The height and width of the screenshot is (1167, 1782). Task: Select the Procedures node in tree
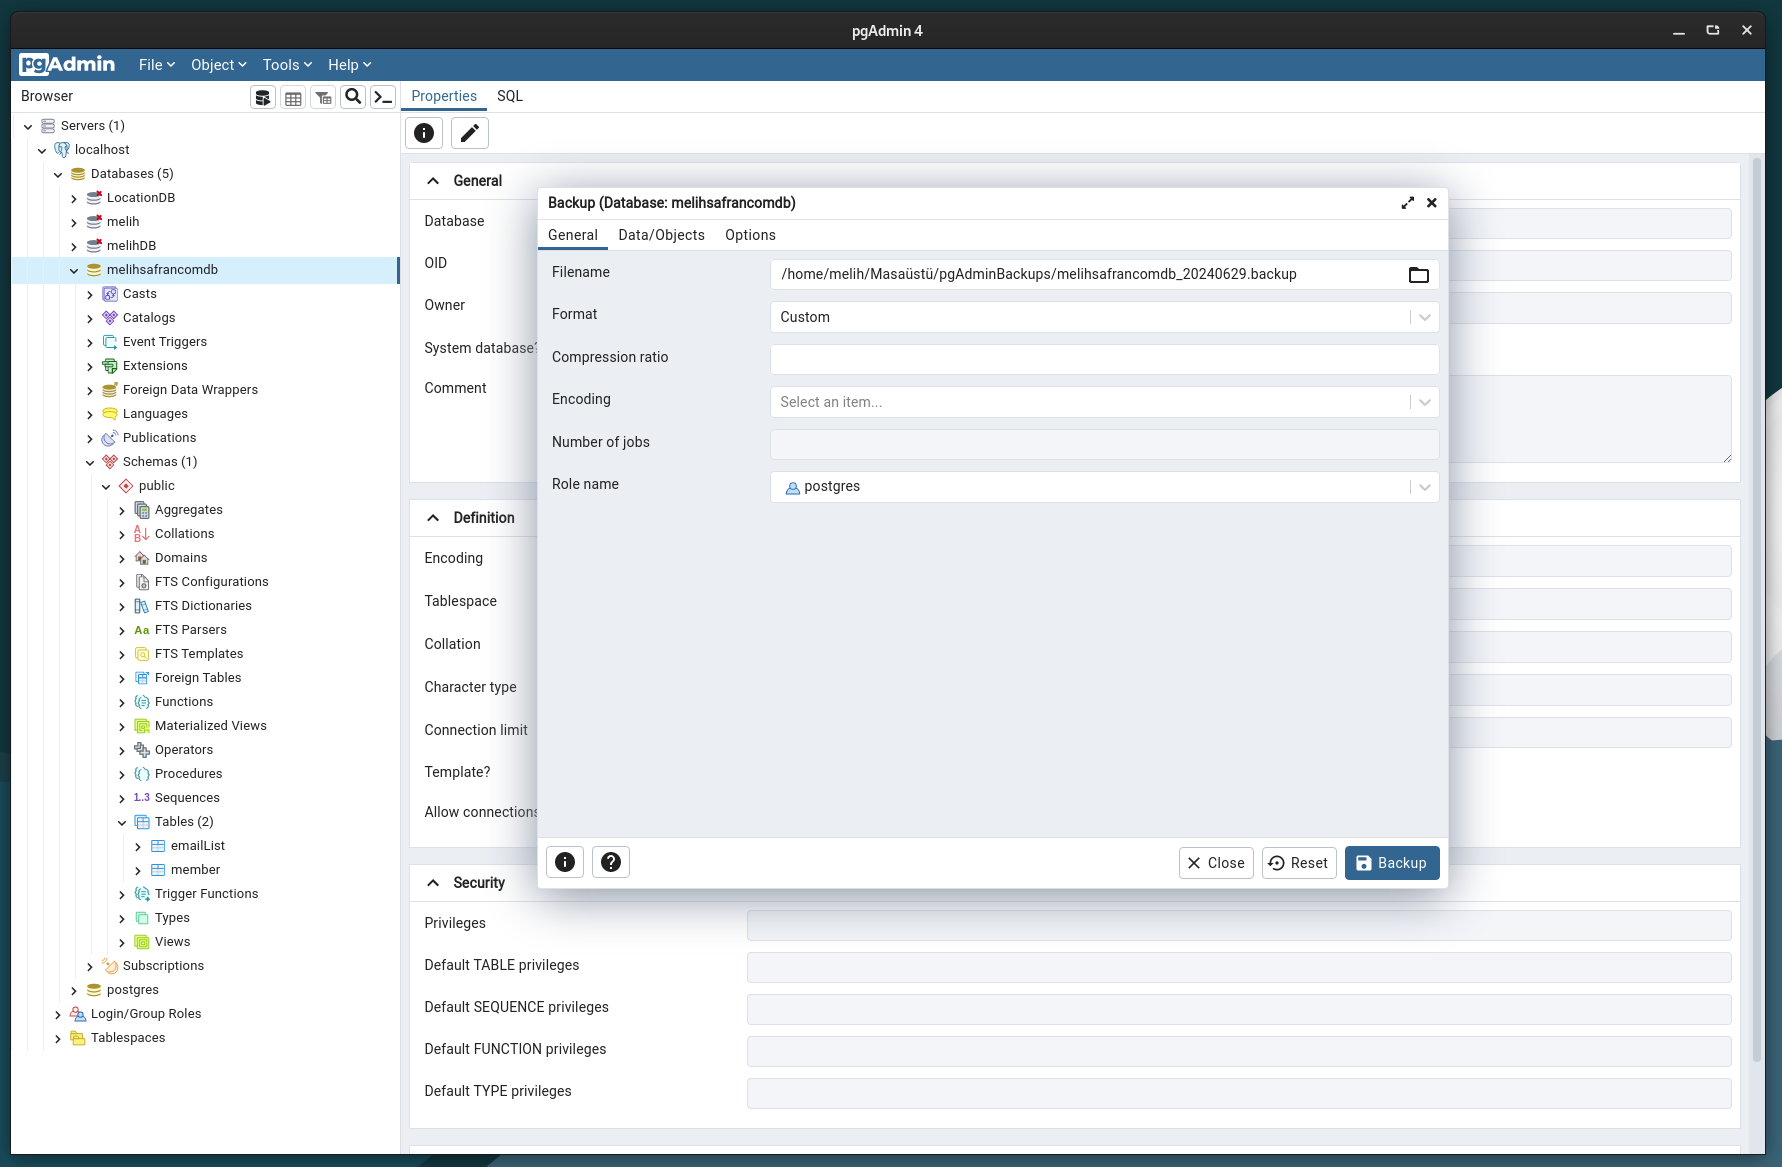pos(188,774)
